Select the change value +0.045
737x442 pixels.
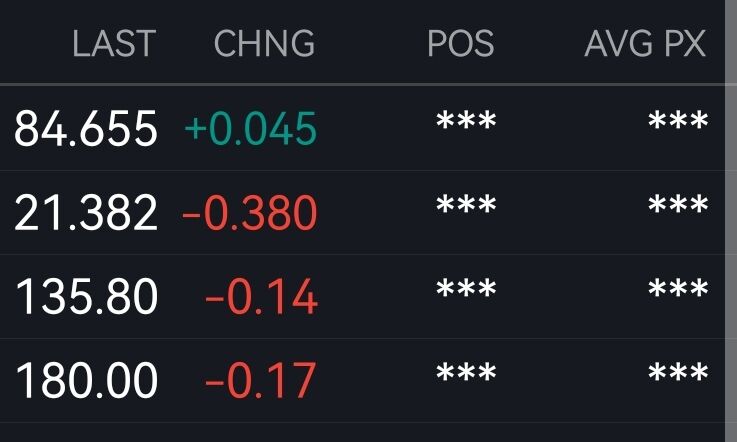click(x=251, y=128)
